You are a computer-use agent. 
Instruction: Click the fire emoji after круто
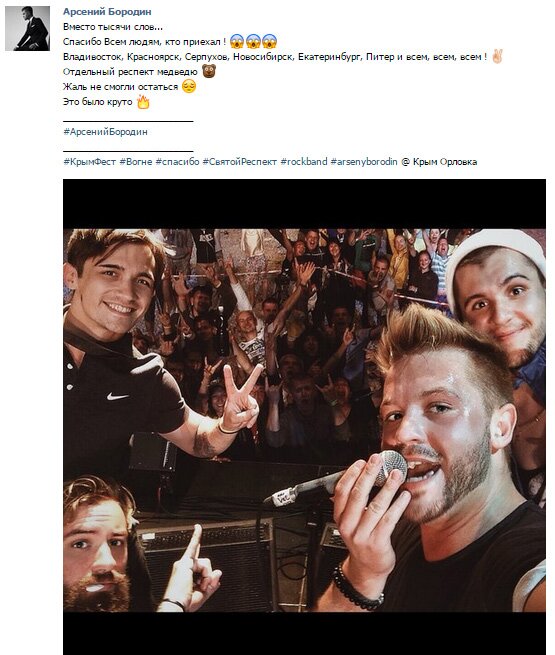tap(143, 102)
